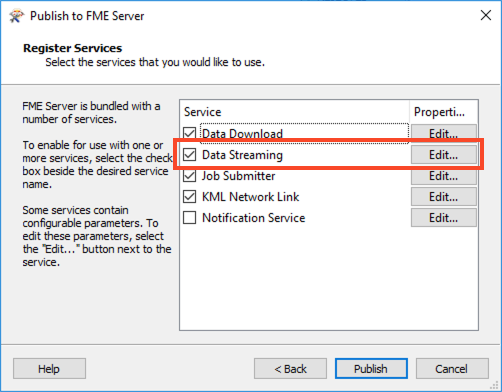Screen dimensions: 502x392
Task: Click the resize grip at dialog corner
Action: (495, 386)
